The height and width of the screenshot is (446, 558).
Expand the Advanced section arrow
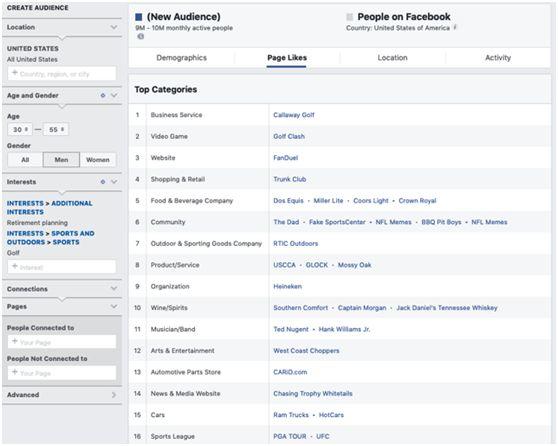click(x=114, y=395)
